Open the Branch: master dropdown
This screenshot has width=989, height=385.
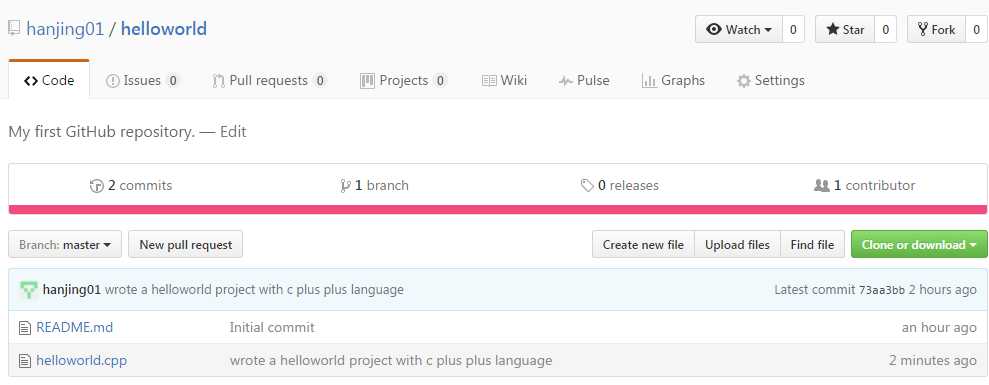pos(65,244)
